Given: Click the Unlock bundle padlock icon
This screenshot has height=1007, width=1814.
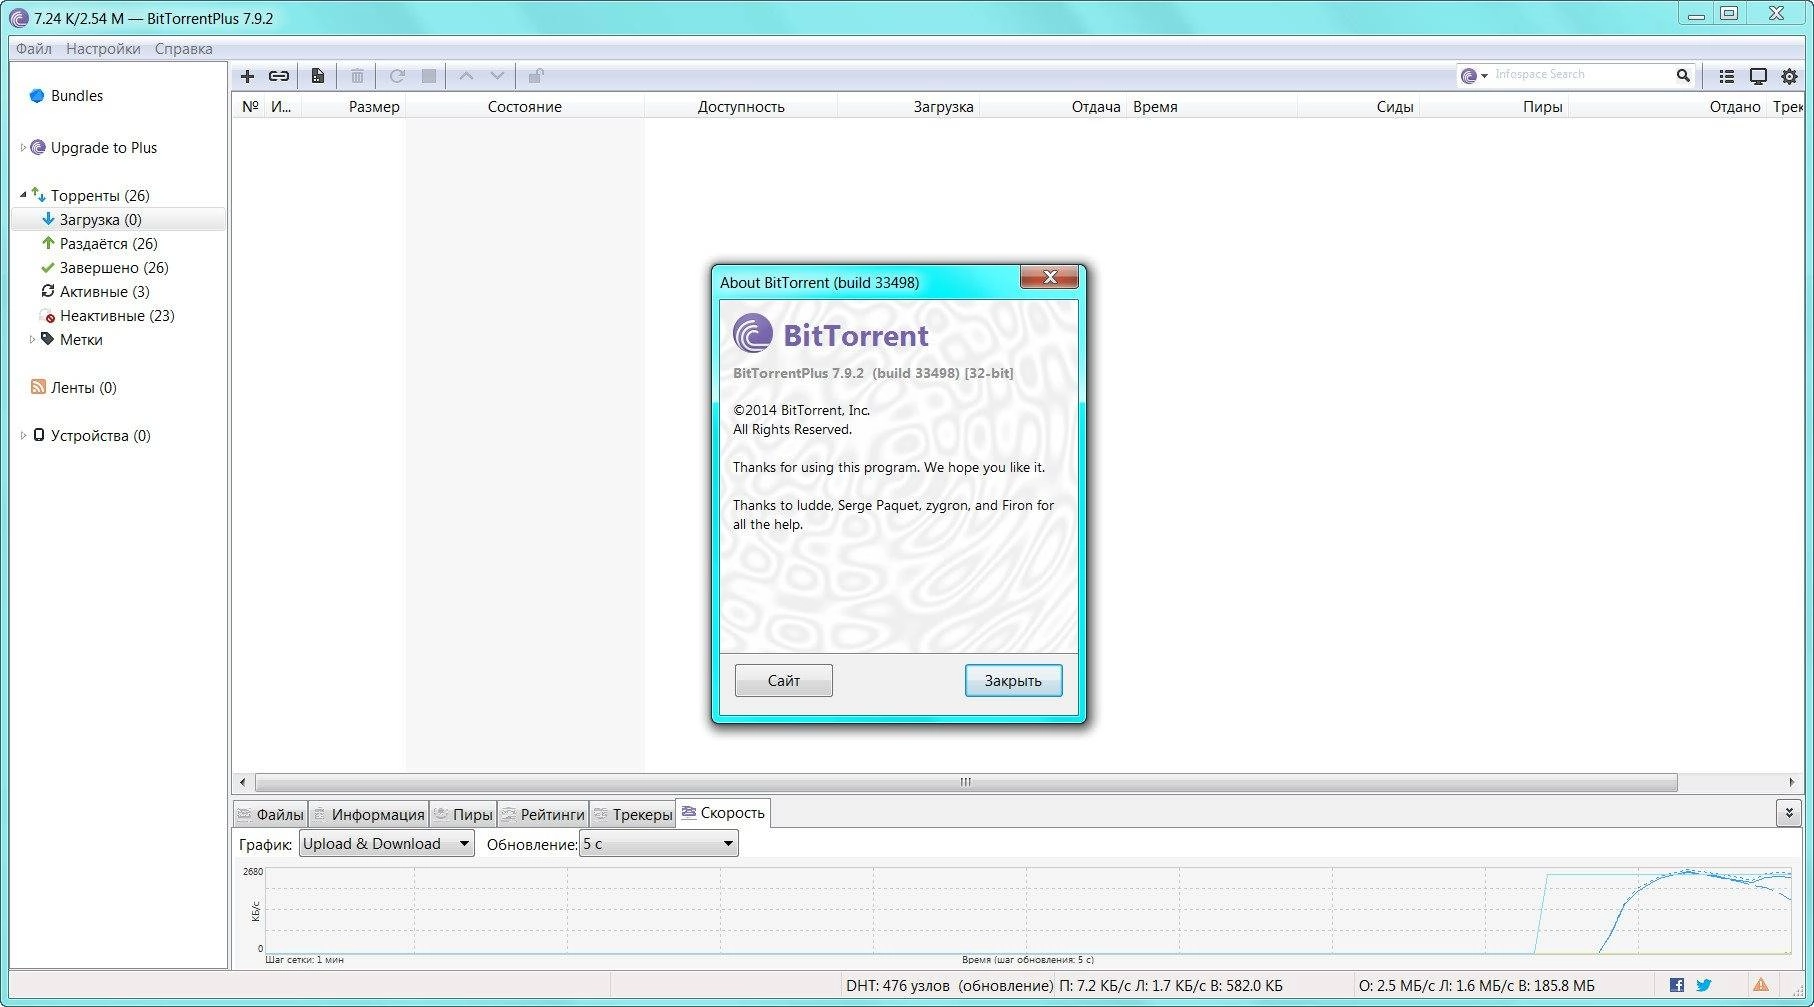Looking at the screenshot, I should (x=536, y=76).
